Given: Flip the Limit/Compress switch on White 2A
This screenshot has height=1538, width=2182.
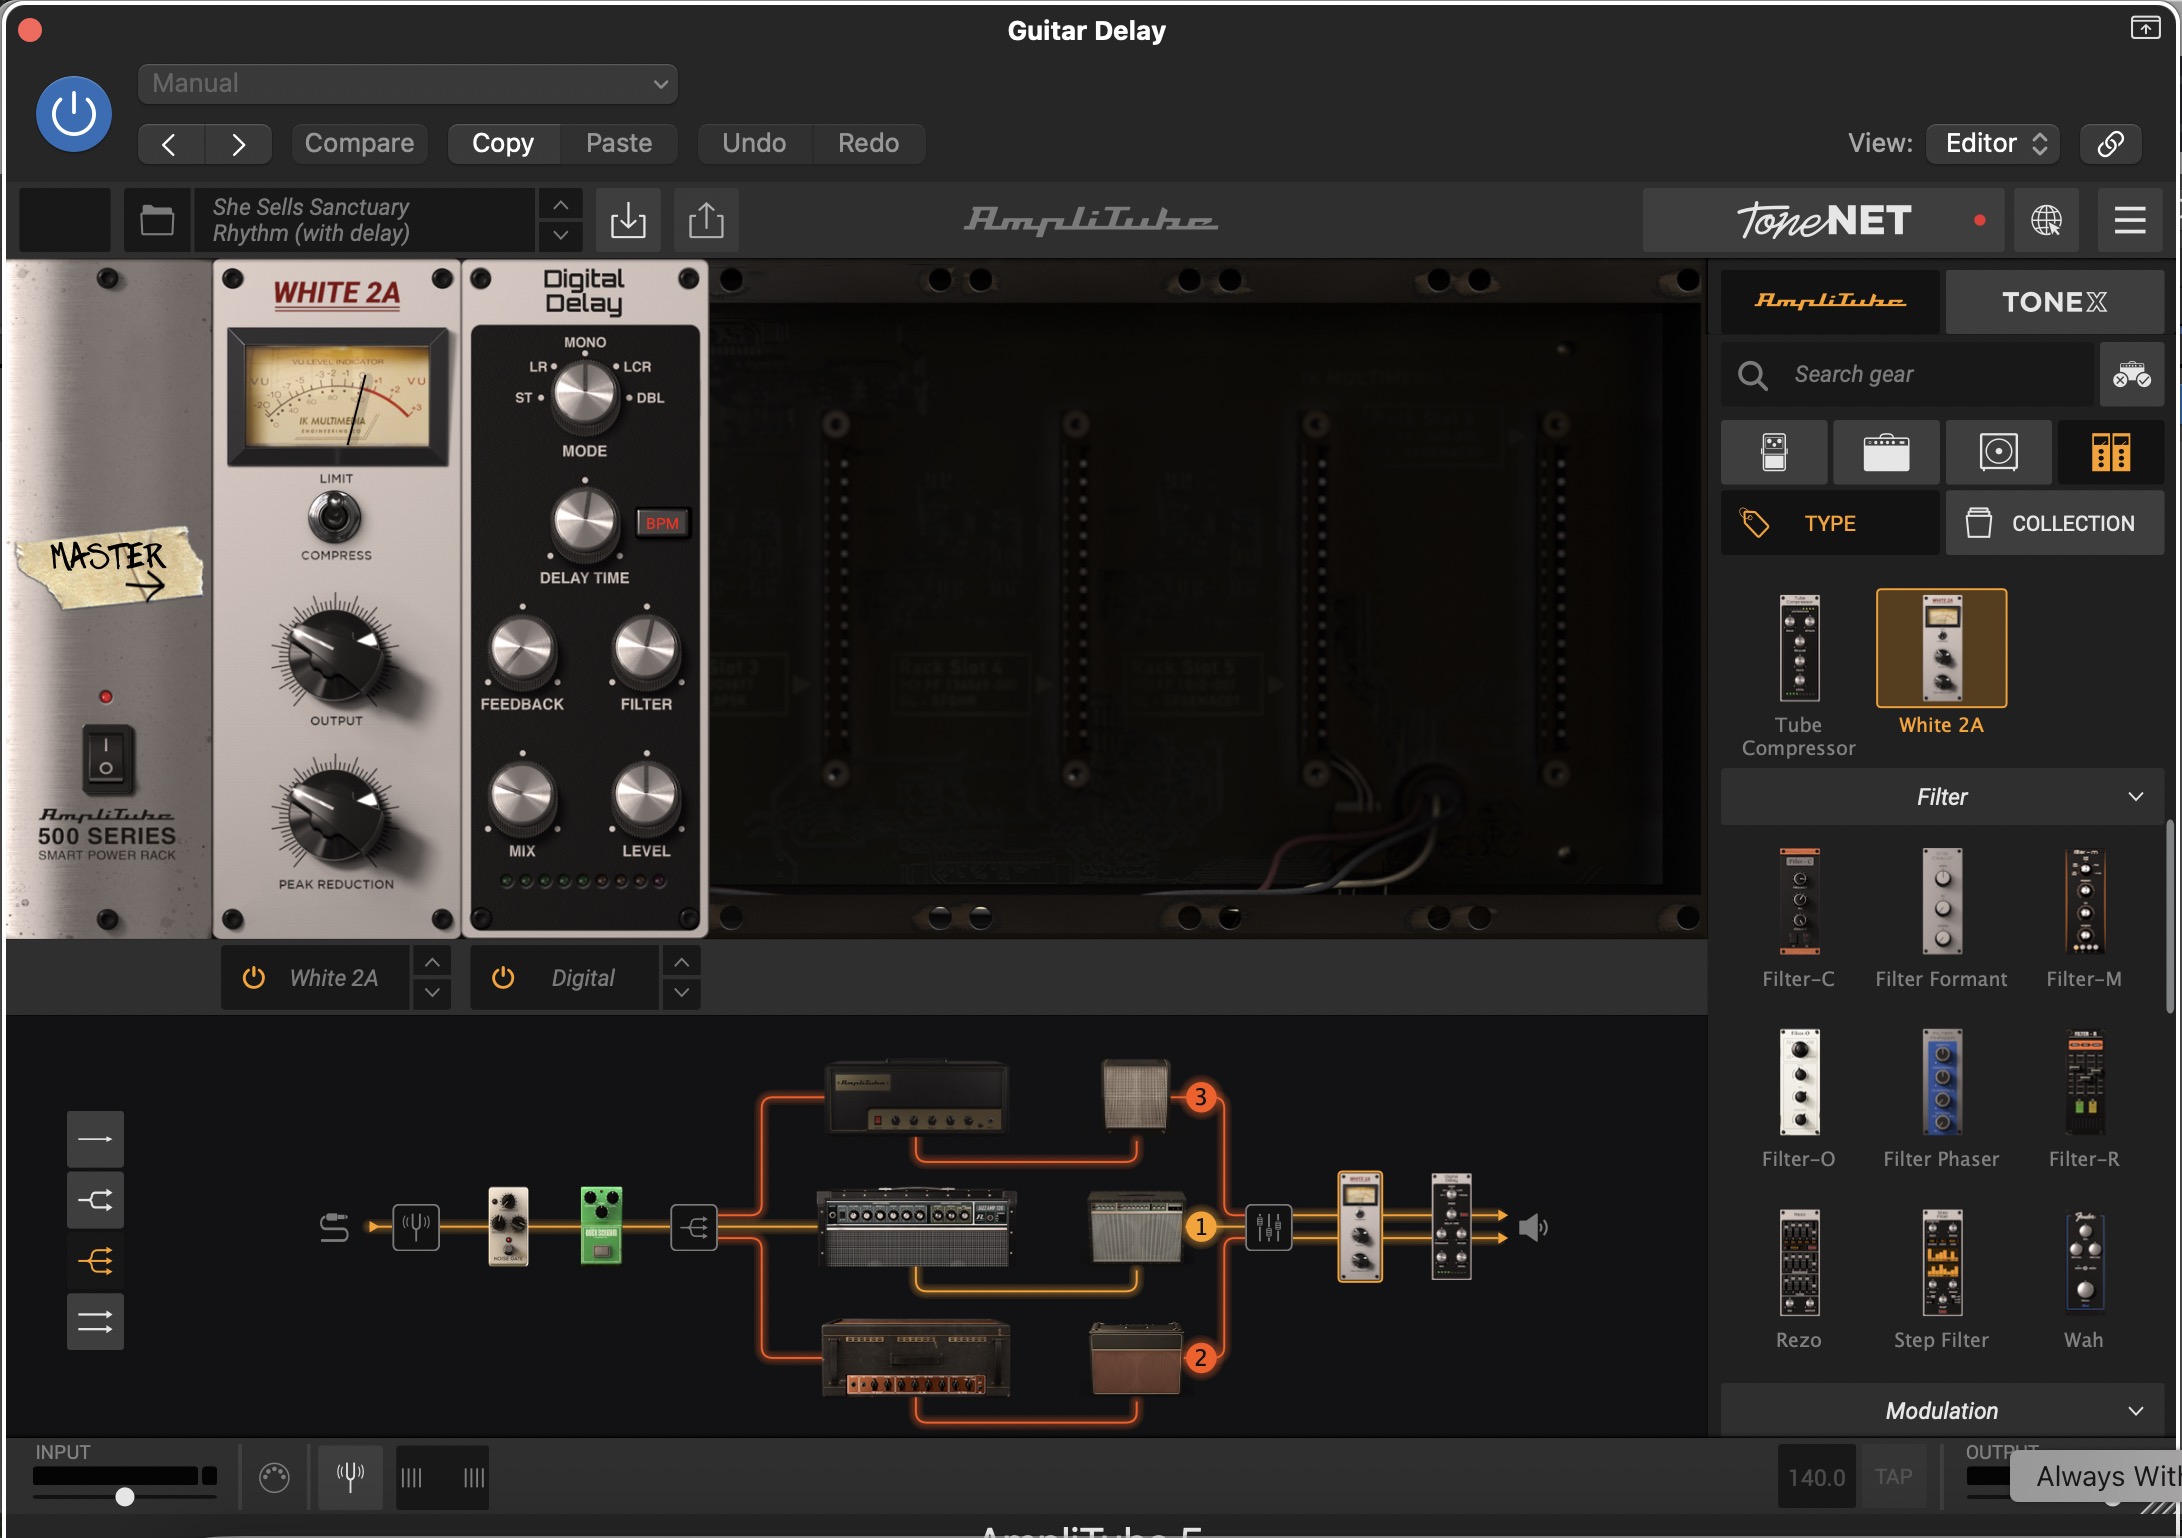Looking at the screenshot, I should point(335,518).
